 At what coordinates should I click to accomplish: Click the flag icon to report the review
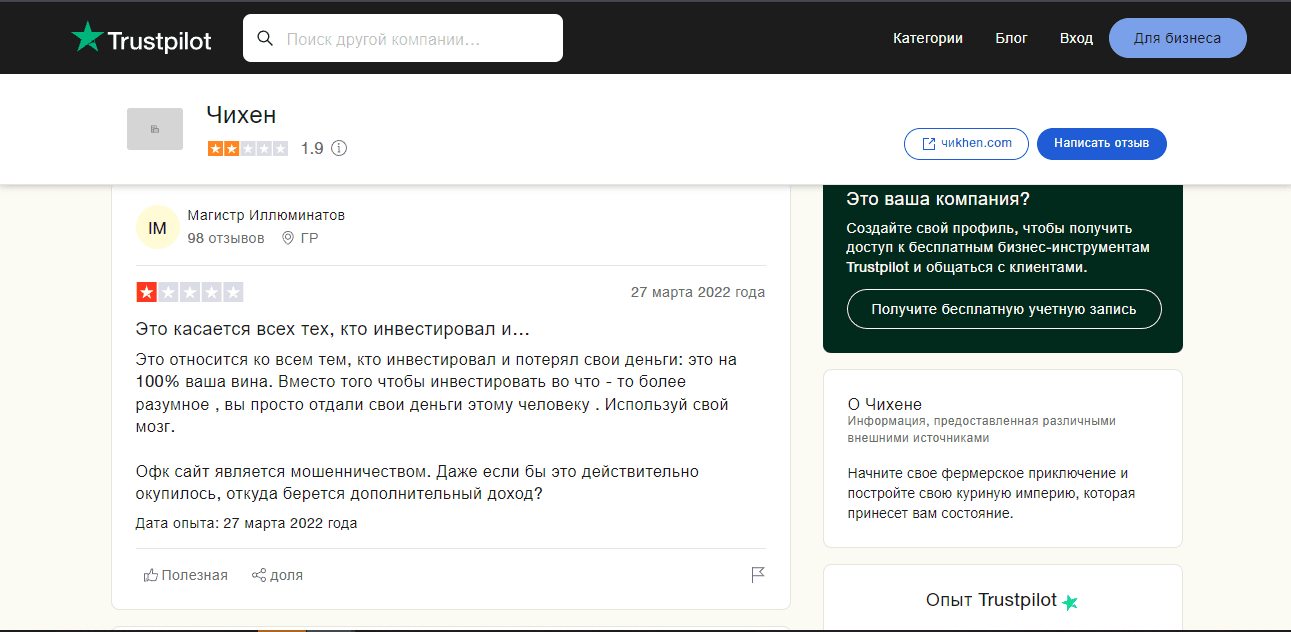click(758, 575)
